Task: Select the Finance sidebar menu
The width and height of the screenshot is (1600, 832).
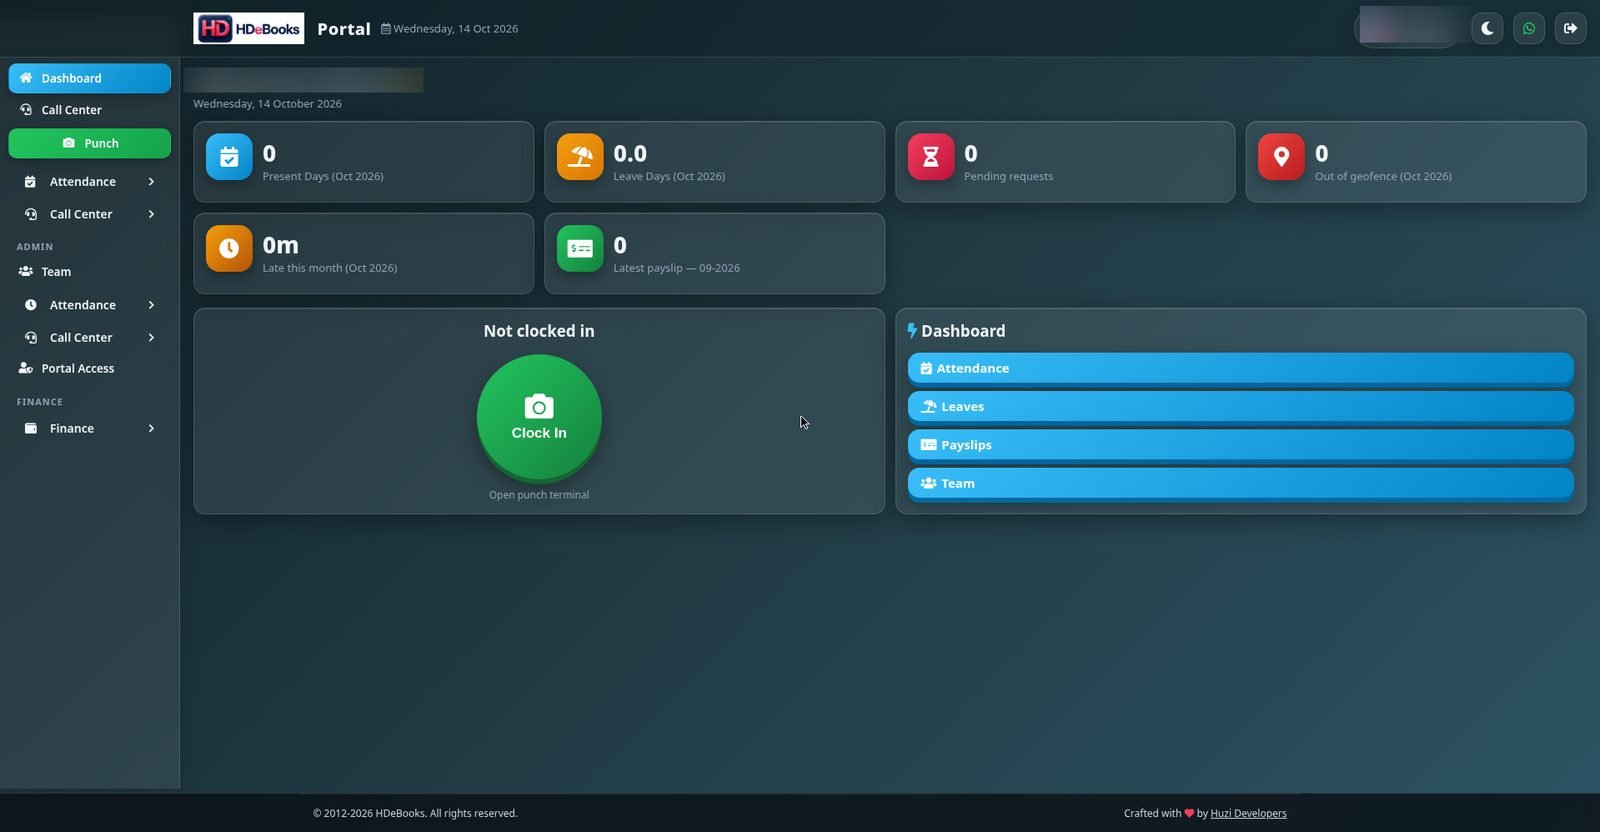Action: (90, 428)
